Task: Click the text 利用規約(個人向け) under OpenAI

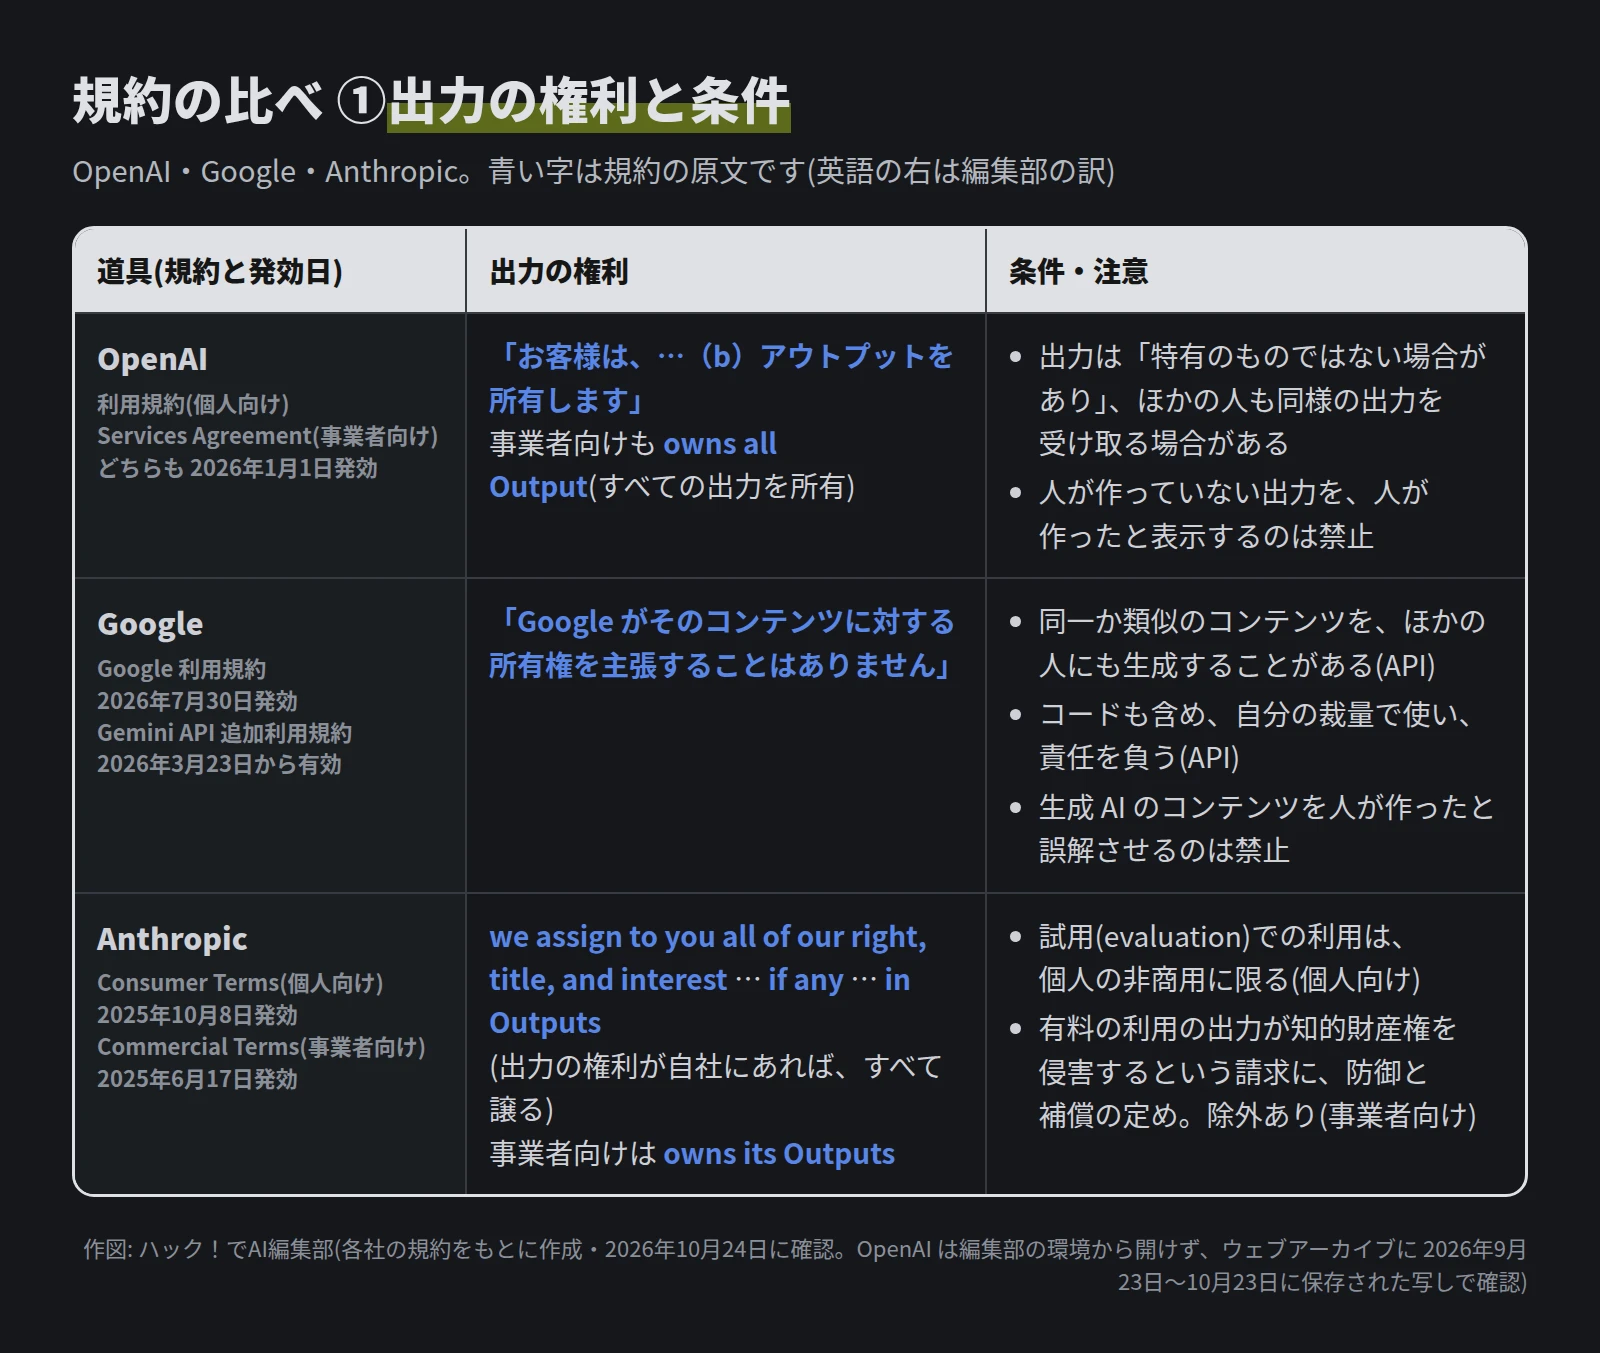Action: (193, 404)
